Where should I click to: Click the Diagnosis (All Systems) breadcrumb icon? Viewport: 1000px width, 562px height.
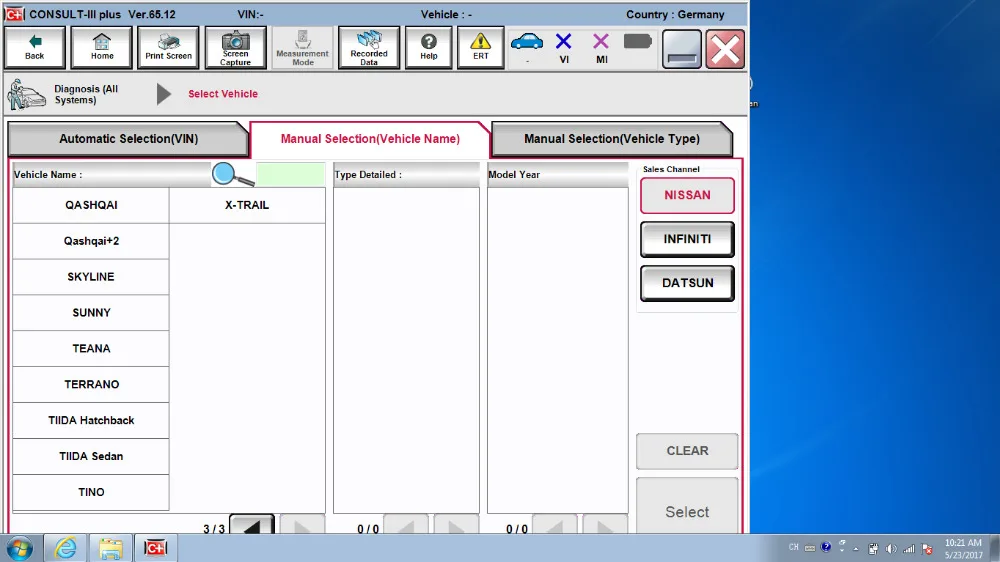tap(26, 94)
